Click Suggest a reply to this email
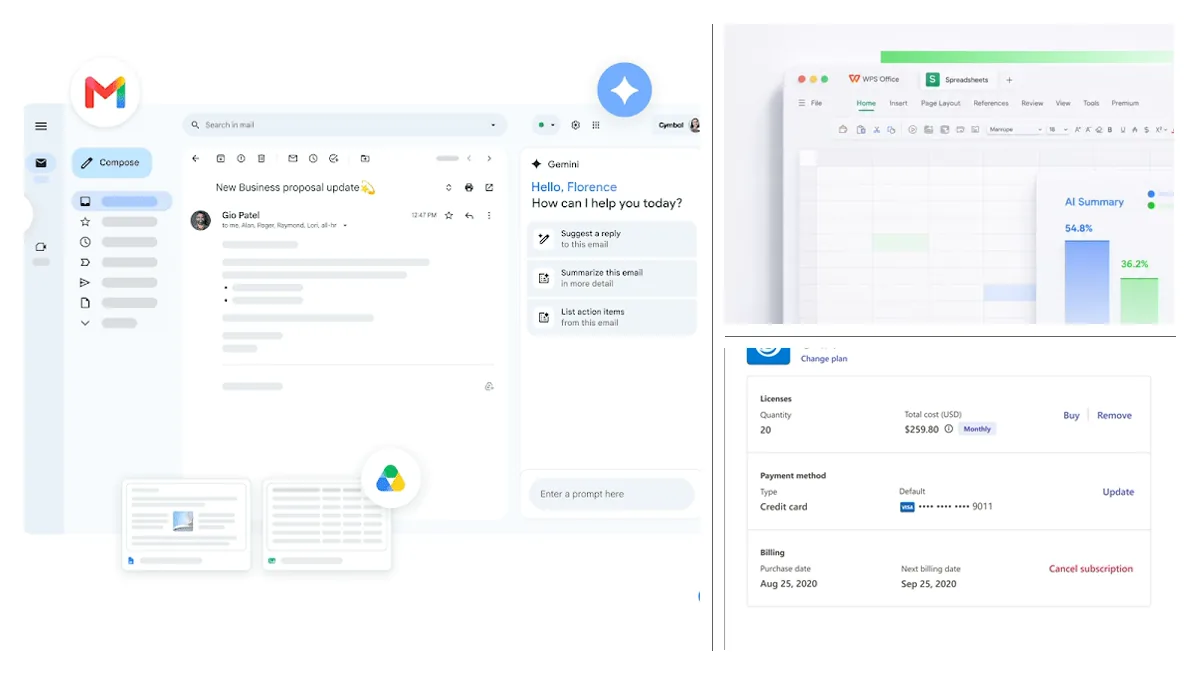The image size is (1200, 675). (612, 239)
